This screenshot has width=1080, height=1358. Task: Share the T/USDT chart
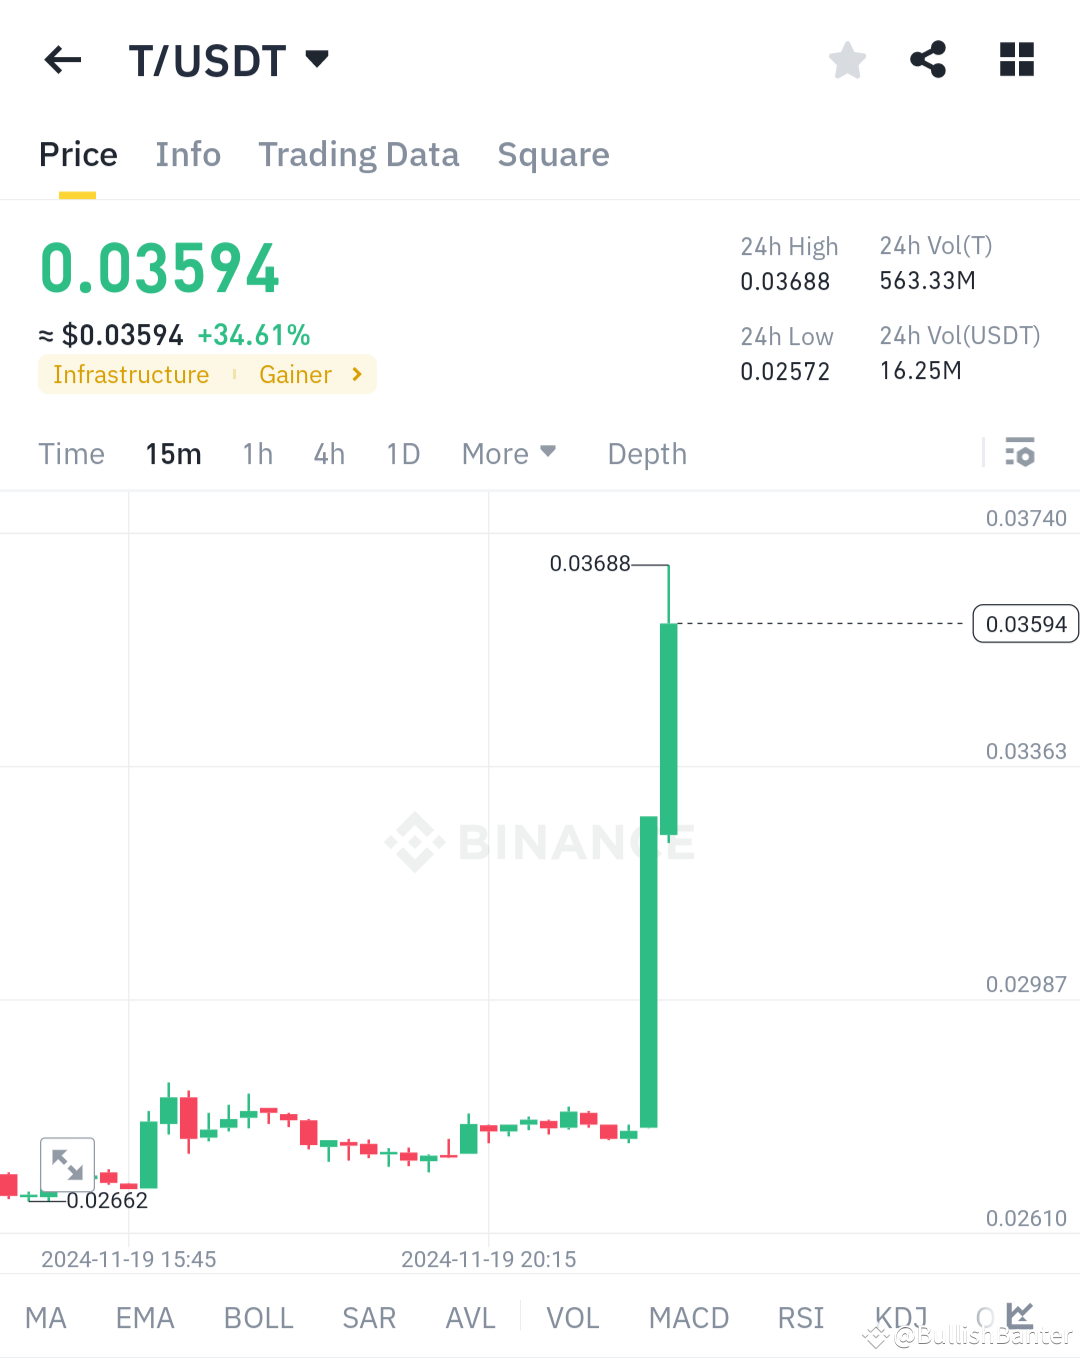point(928,60)
